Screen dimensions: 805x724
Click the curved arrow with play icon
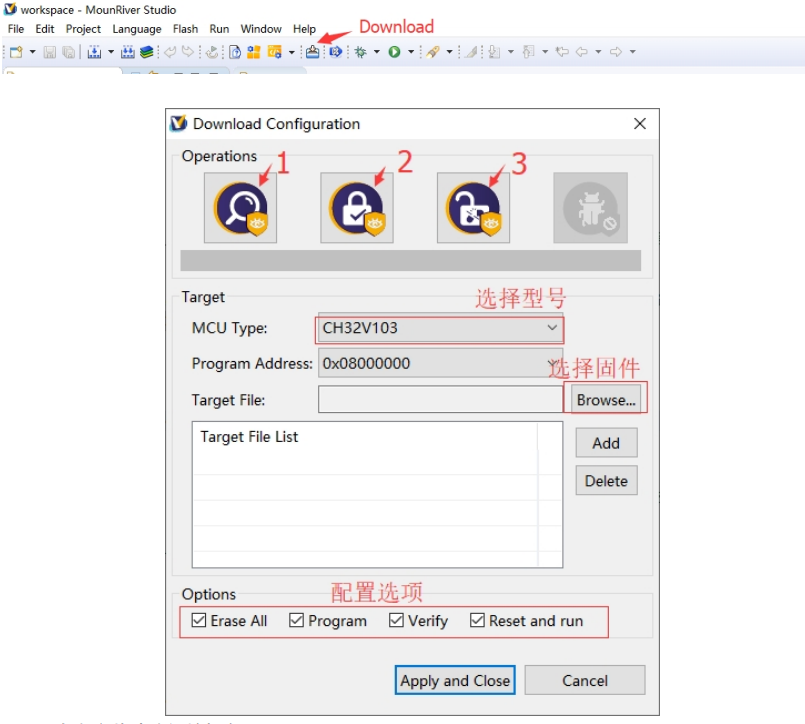point(212,52)
